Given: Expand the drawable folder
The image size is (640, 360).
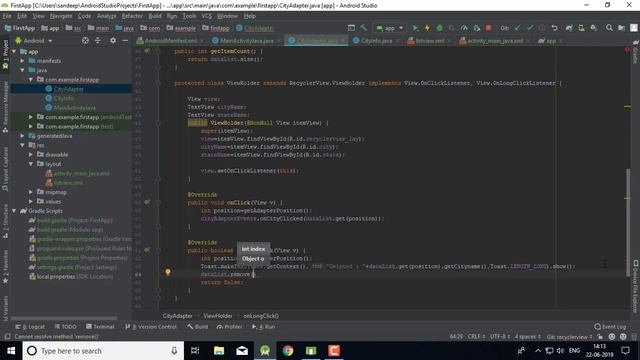Looking at the screenshot, I should pyautogui.click(x=31, y=155).
